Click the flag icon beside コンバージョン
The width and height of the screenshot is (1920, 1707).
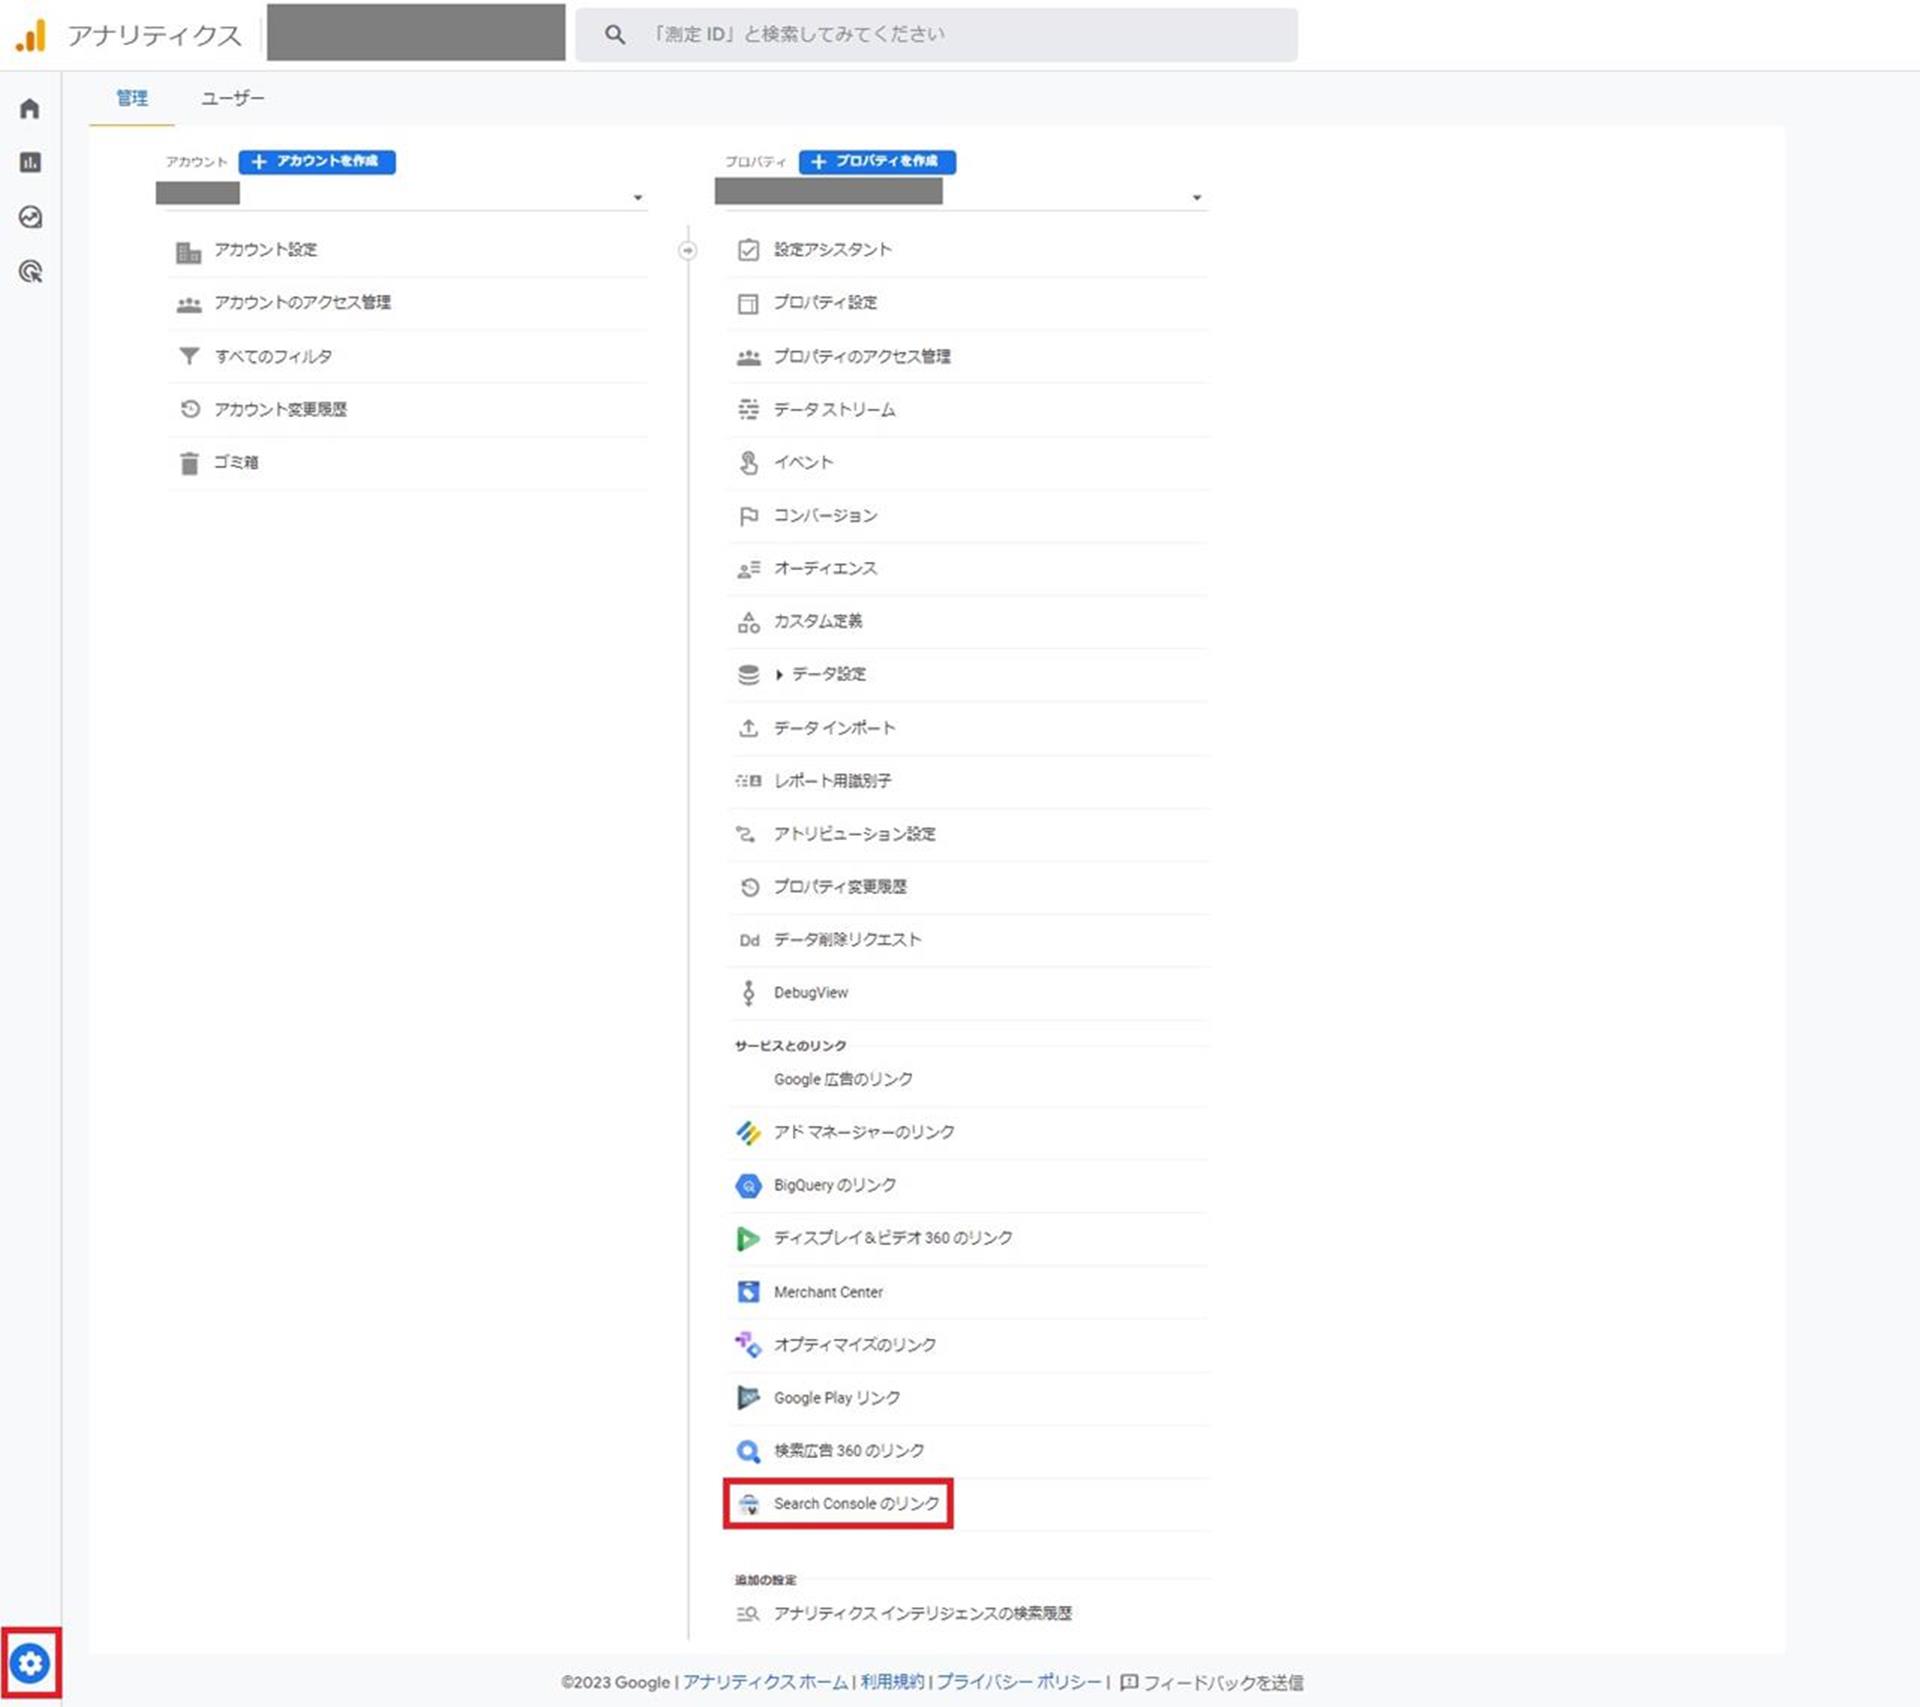(748, 516)
